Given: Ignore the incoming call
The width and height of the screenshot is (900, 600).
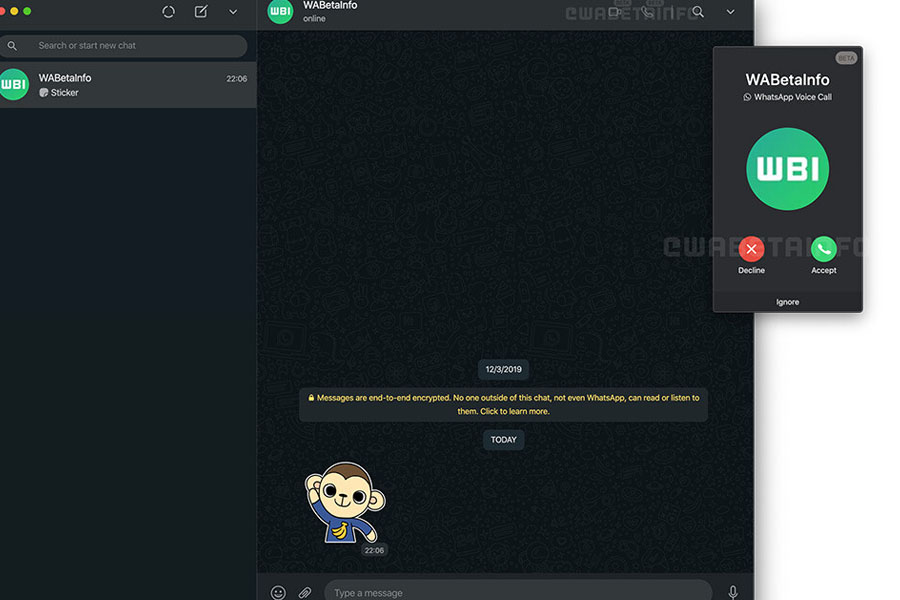Looking at the screenshot, I should point(788,302).
